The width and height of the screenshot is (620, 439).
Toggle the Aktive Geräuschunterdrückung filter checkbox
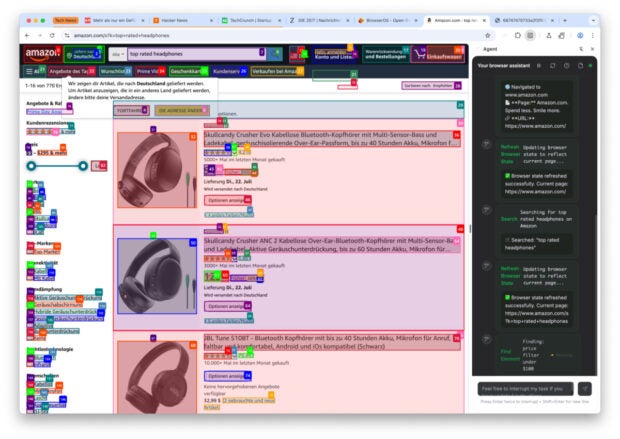pyautogui.click(x=31, y=298)
